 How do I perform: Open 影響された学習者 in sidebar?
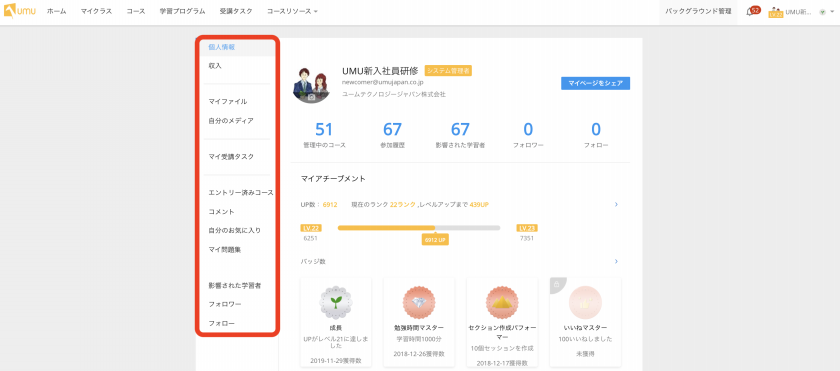(235, 285)
